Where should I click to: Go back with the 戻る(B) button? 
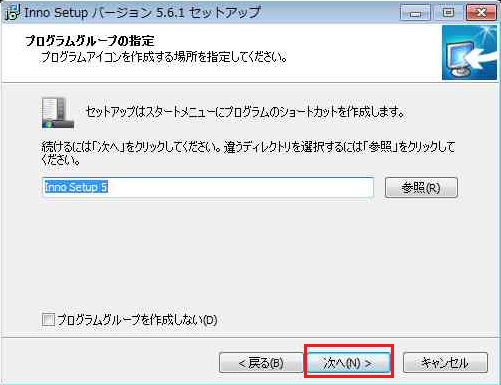pyautogui.click(x=261, y=363)
